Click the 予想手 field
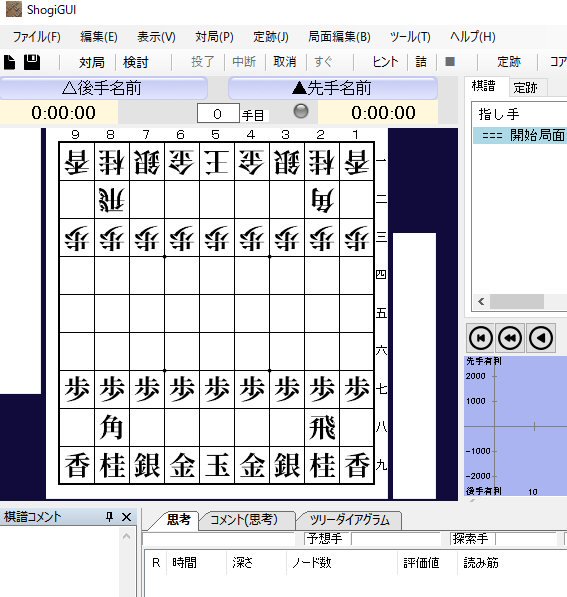The image size is (567, 597). (396, 539)
